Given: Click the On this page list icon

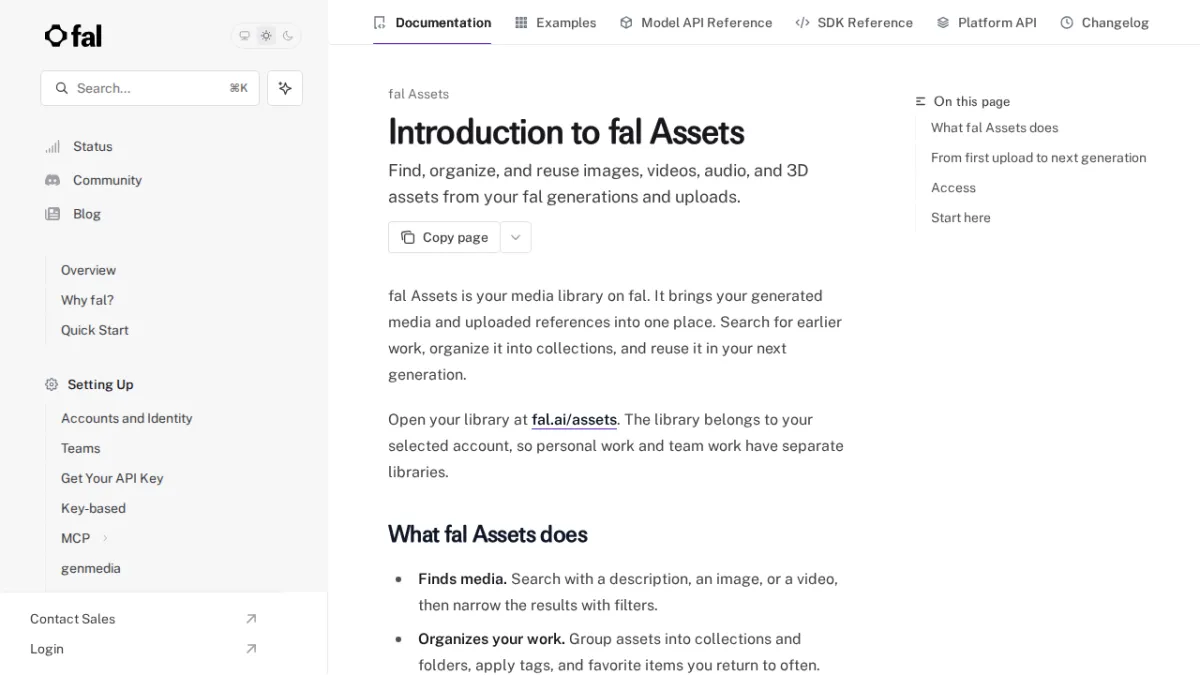Looking at the screenshot, I should (921, 102).
